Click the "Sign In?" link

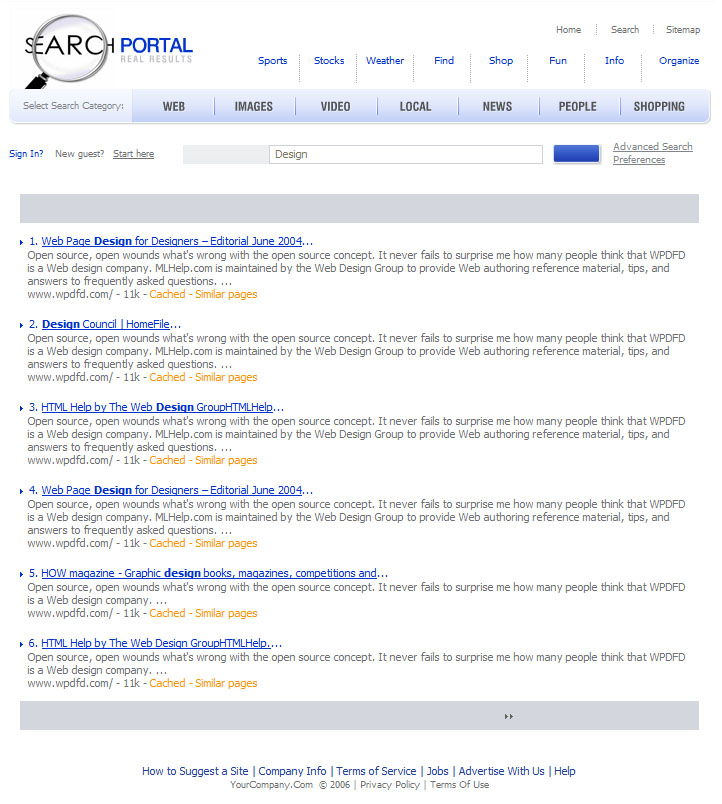(x=26, y=154)
